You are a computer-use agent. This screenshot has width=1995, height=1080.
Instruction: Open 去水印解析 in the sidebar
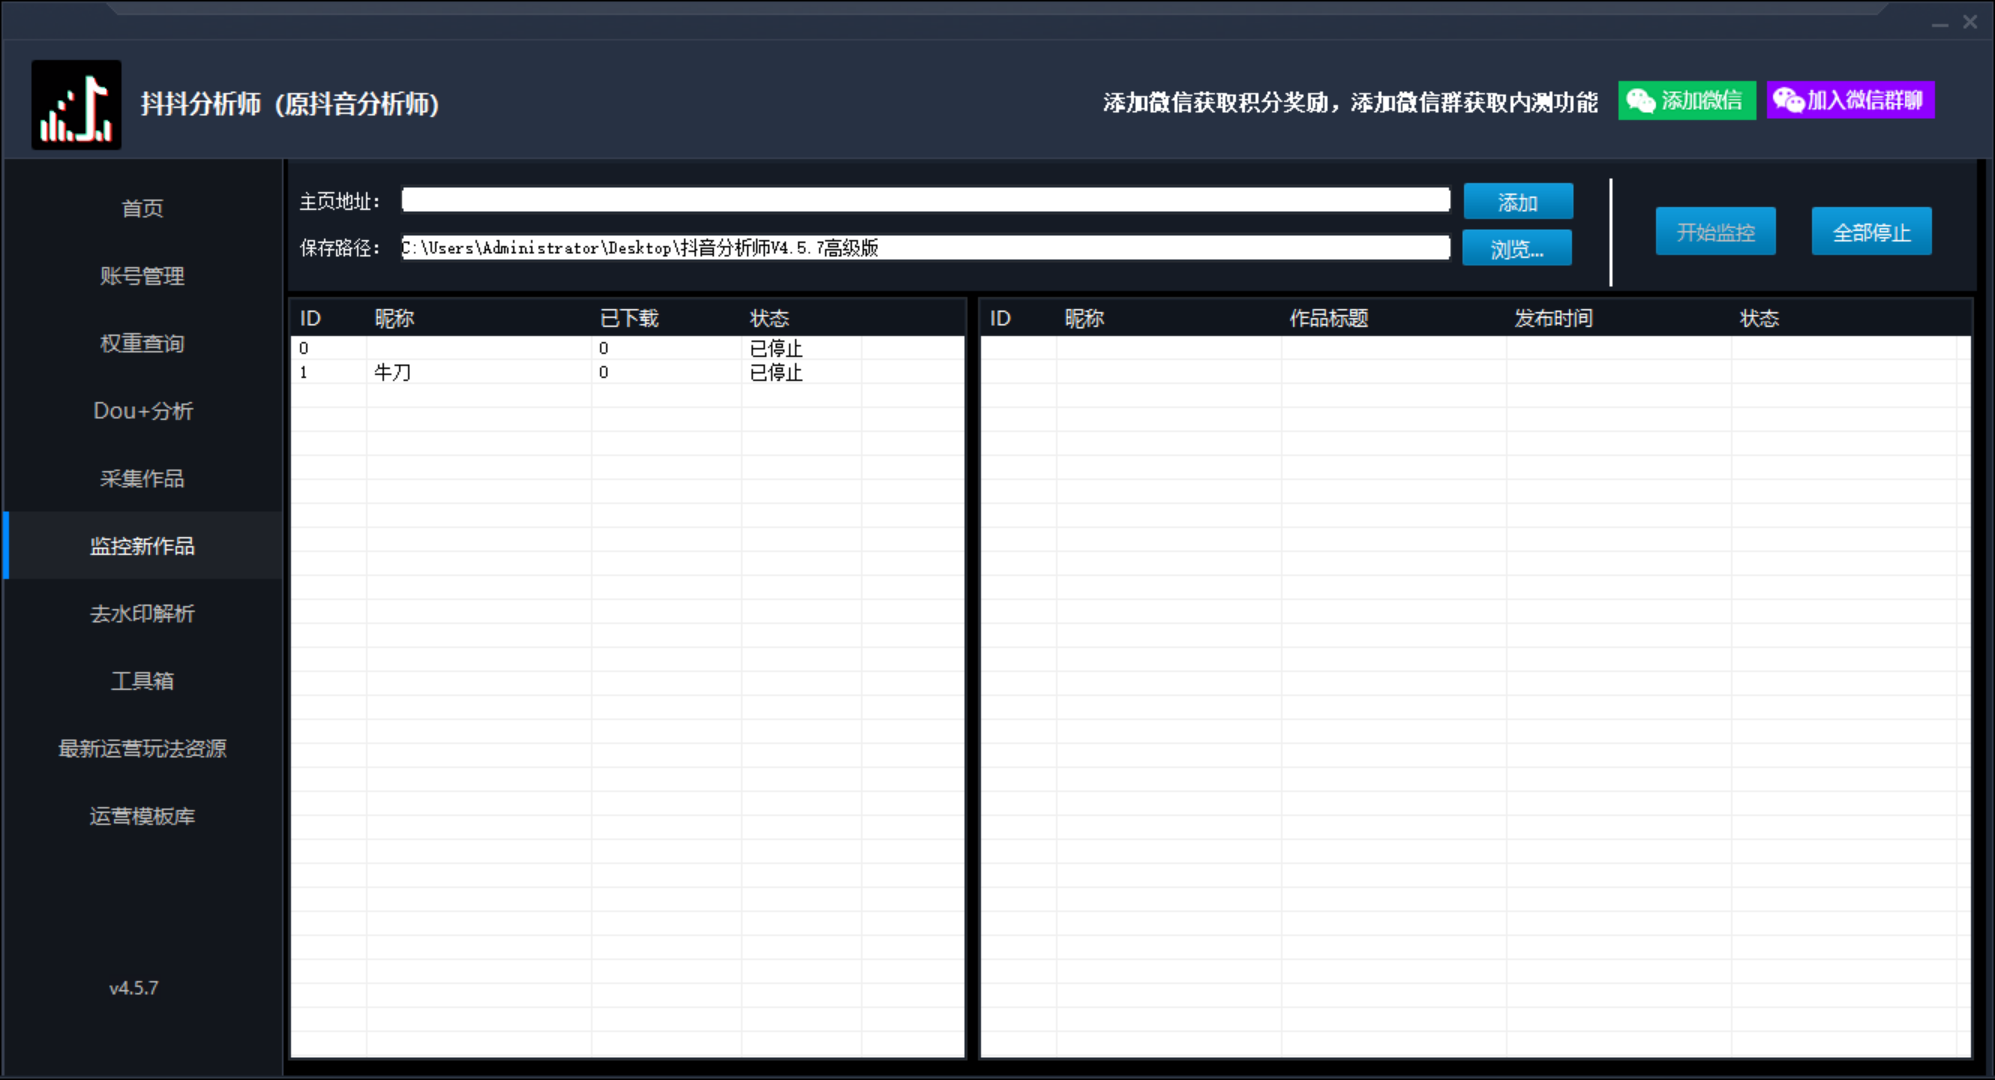[142, 613]
